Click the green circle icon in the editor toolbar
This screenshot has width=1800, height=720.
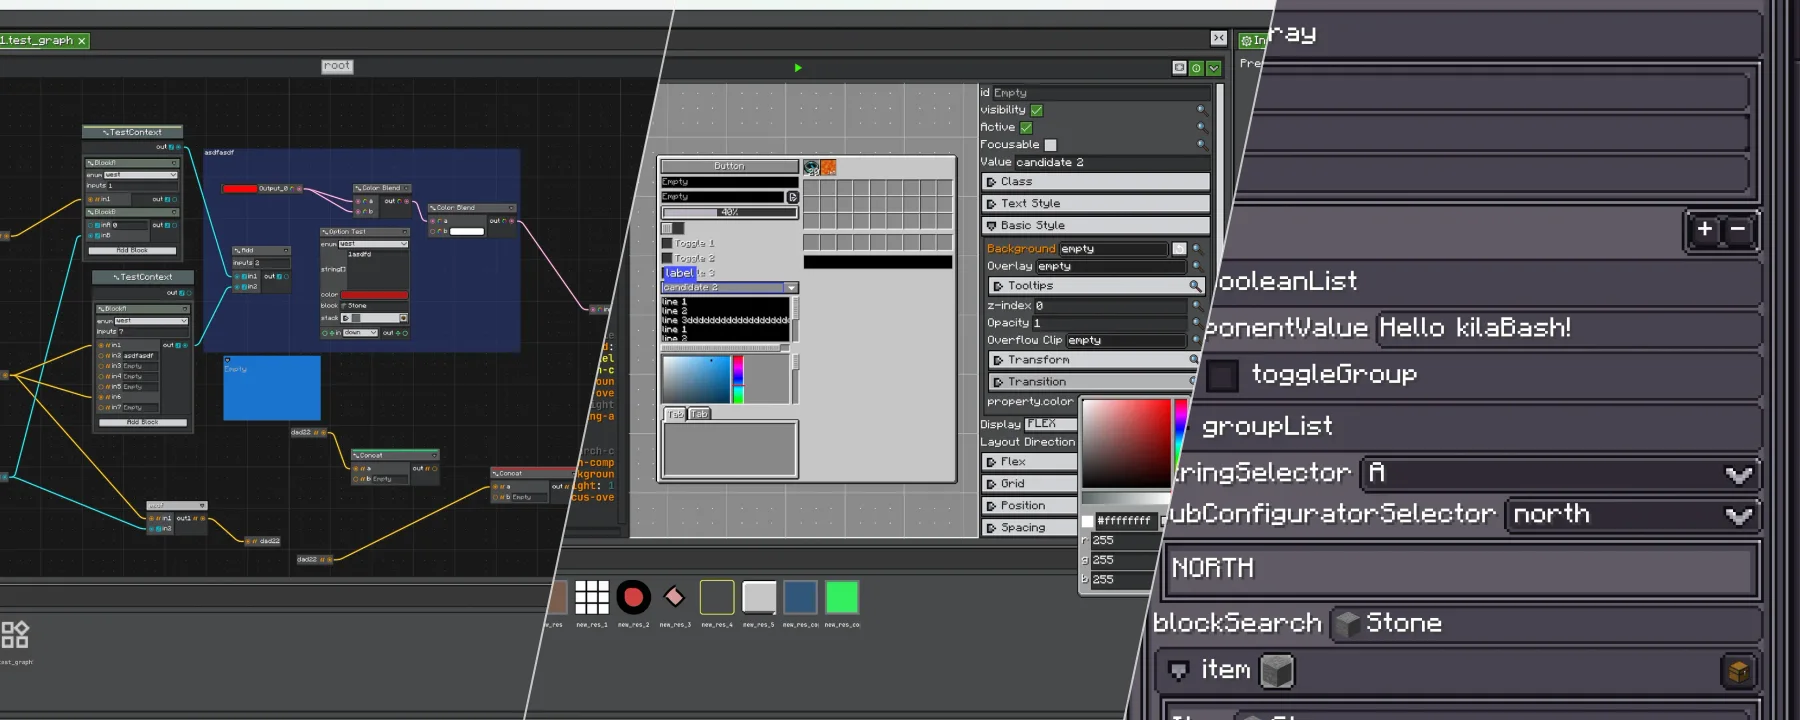point(1196,68)
